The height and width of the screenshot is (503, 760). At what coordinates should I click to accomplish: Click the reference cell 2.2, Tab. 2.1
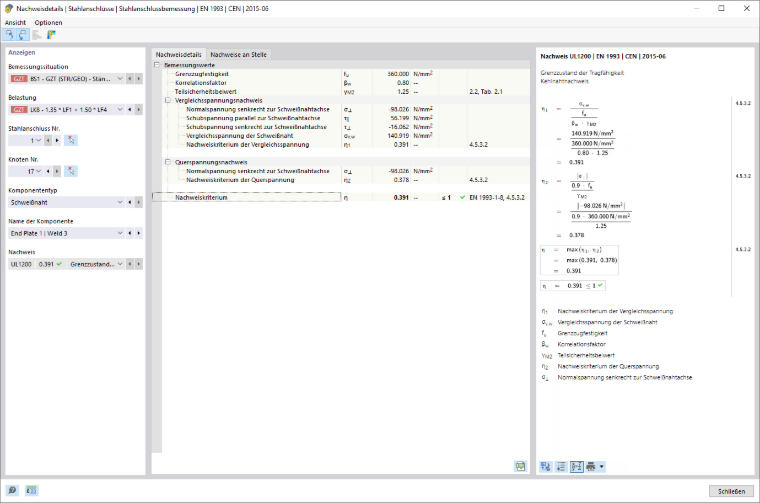[x=486, y=92]
